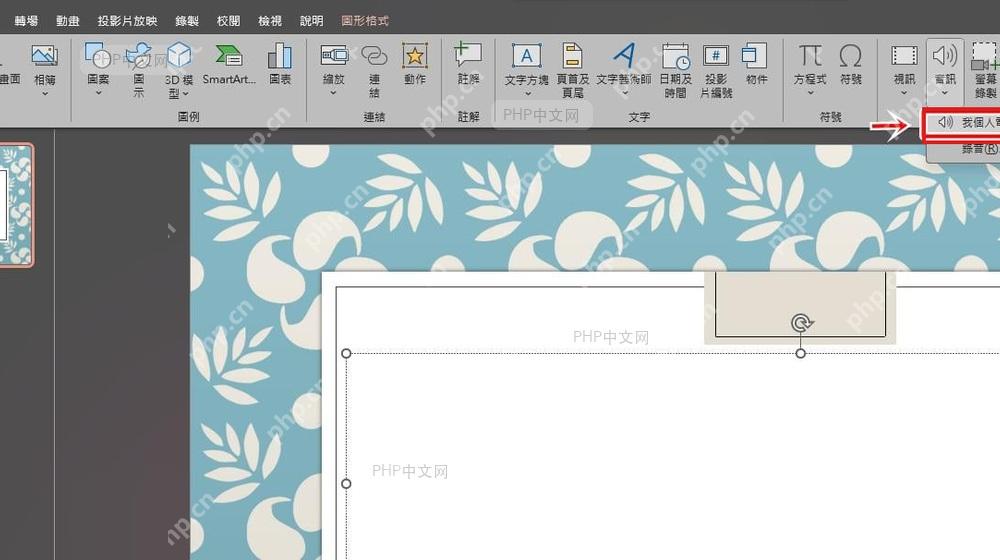Screen dimensions: 1000x560
Task: Open the dropdown arrow under 方程式
Action: [x=811, y=93]
